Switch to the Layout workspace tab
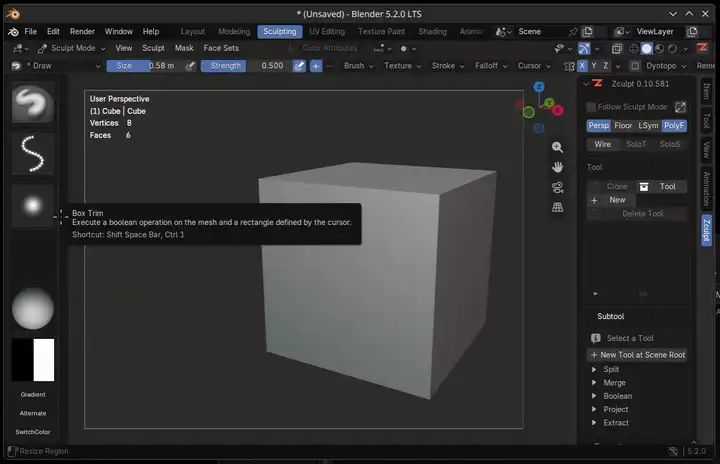The width and height of the screenshot is (720, 464). (192, 31)
